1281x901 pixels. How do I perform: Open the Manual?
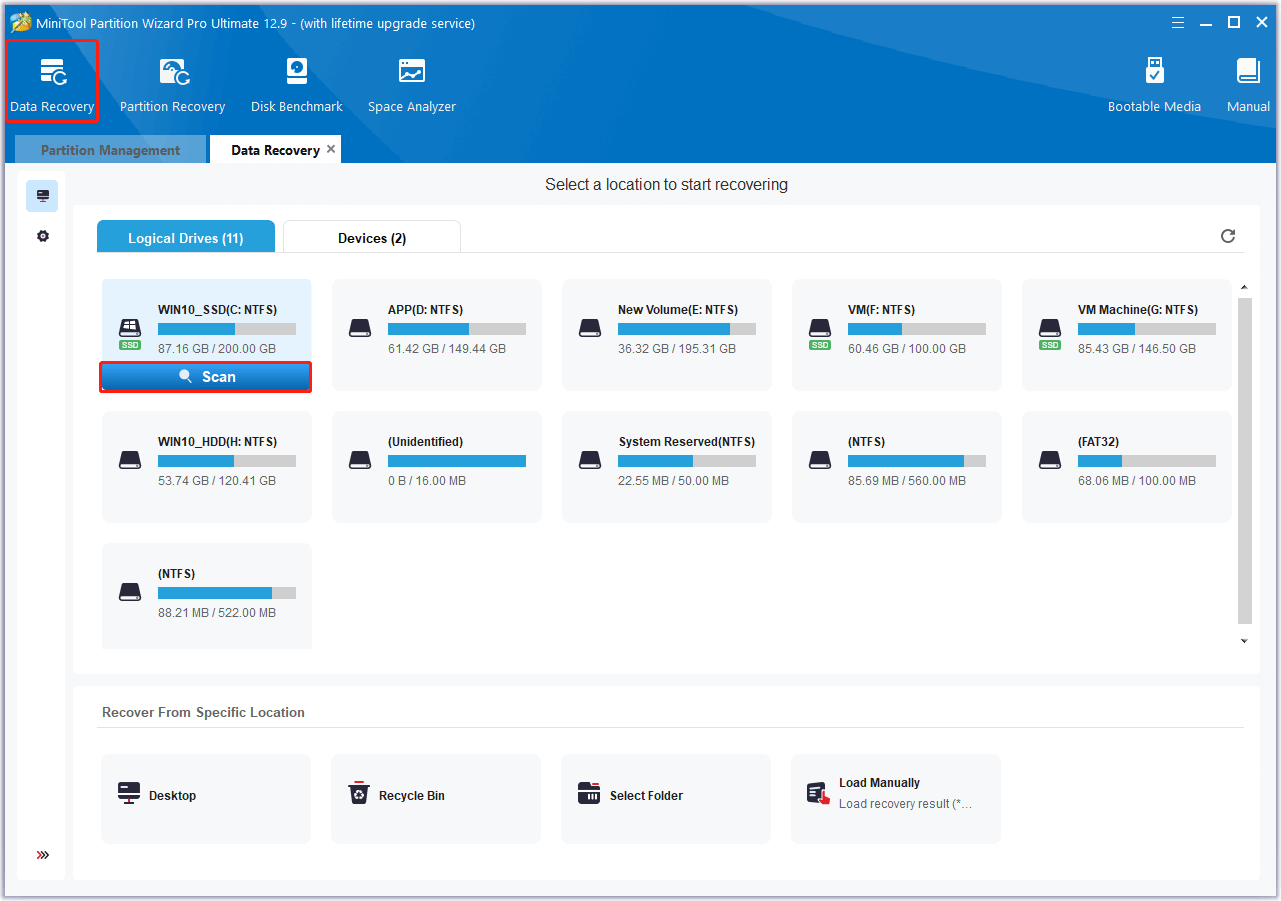point(1248,84)
